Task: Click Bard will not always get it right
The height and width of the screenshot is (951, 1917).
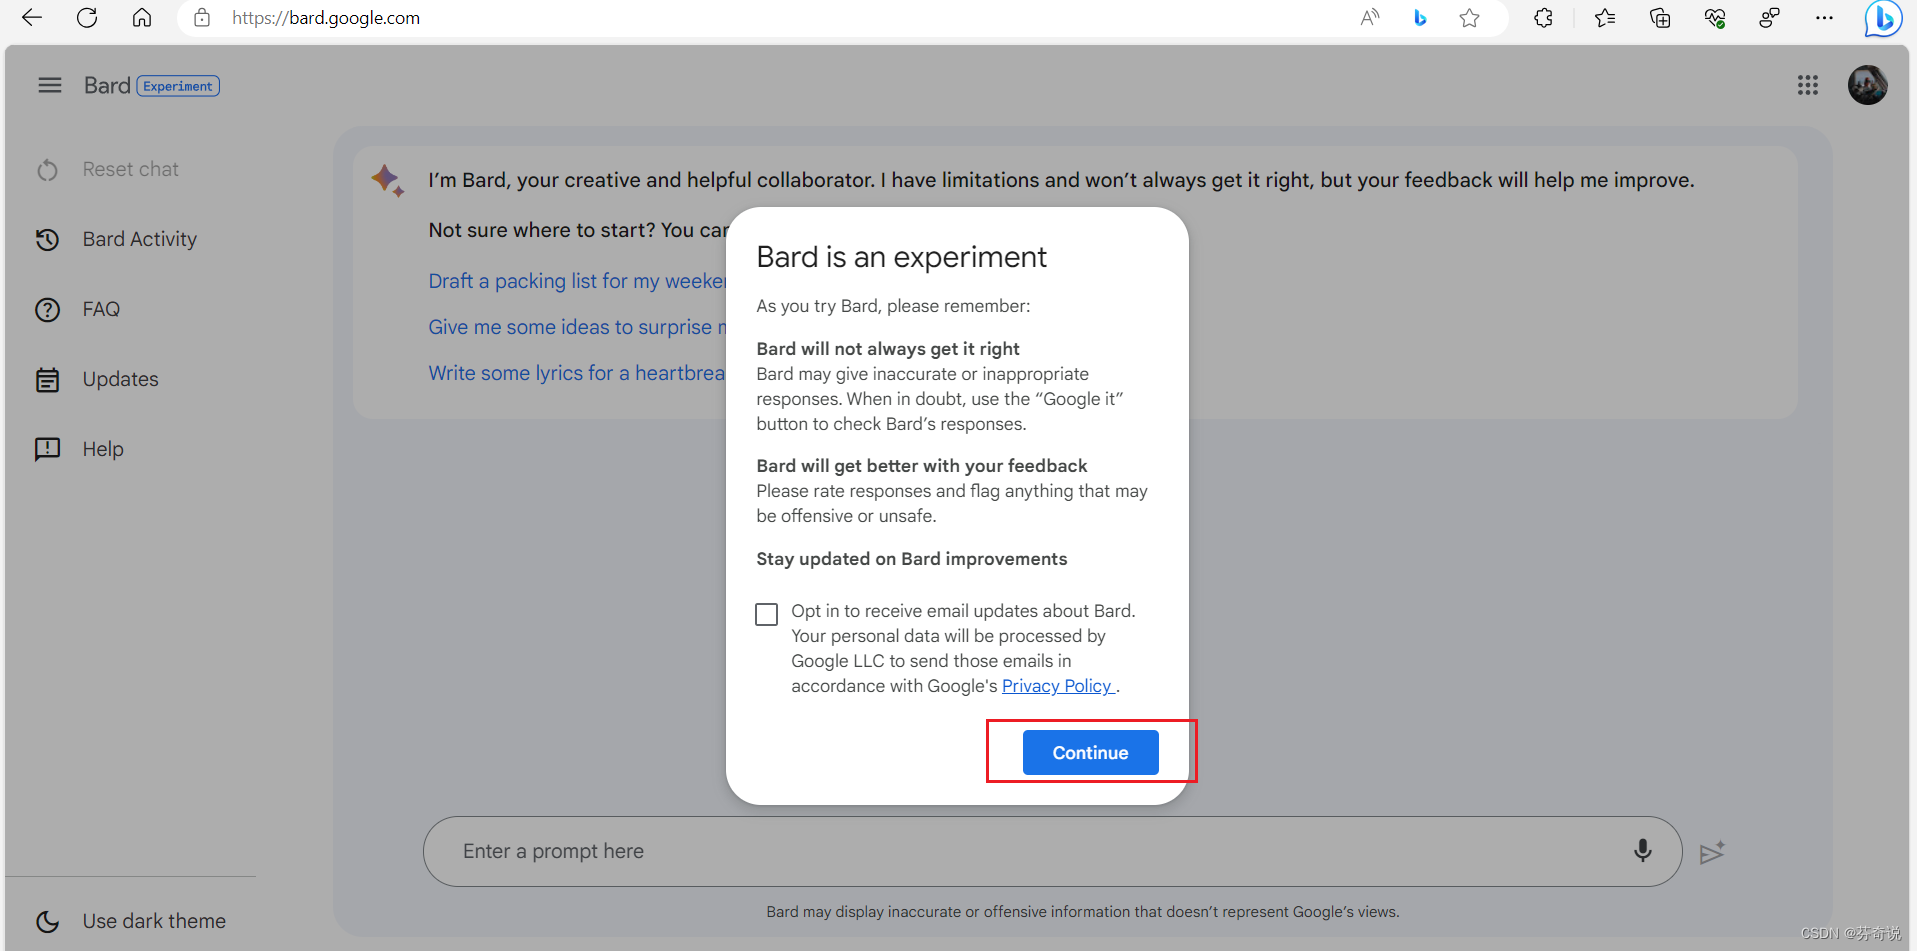Action: point(888,349)
